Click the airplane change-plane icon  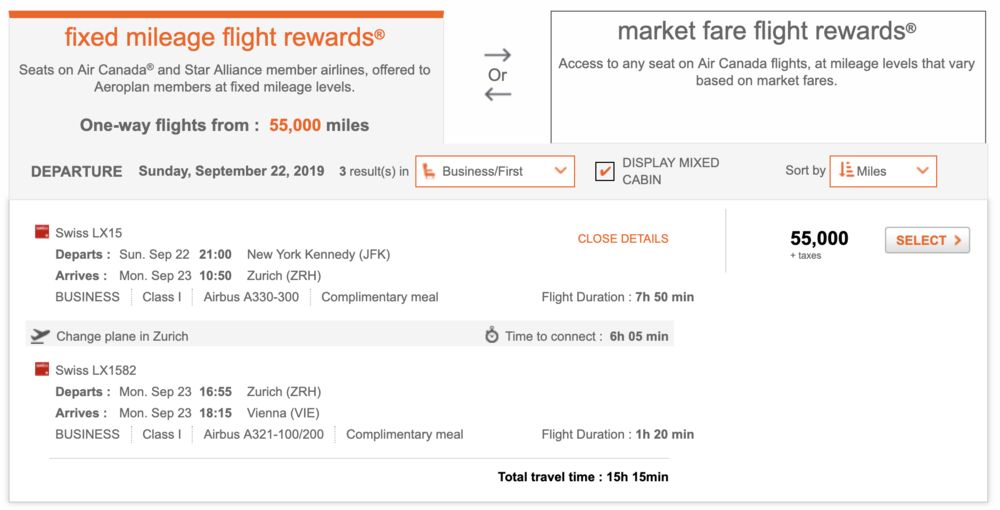point(40,336)
